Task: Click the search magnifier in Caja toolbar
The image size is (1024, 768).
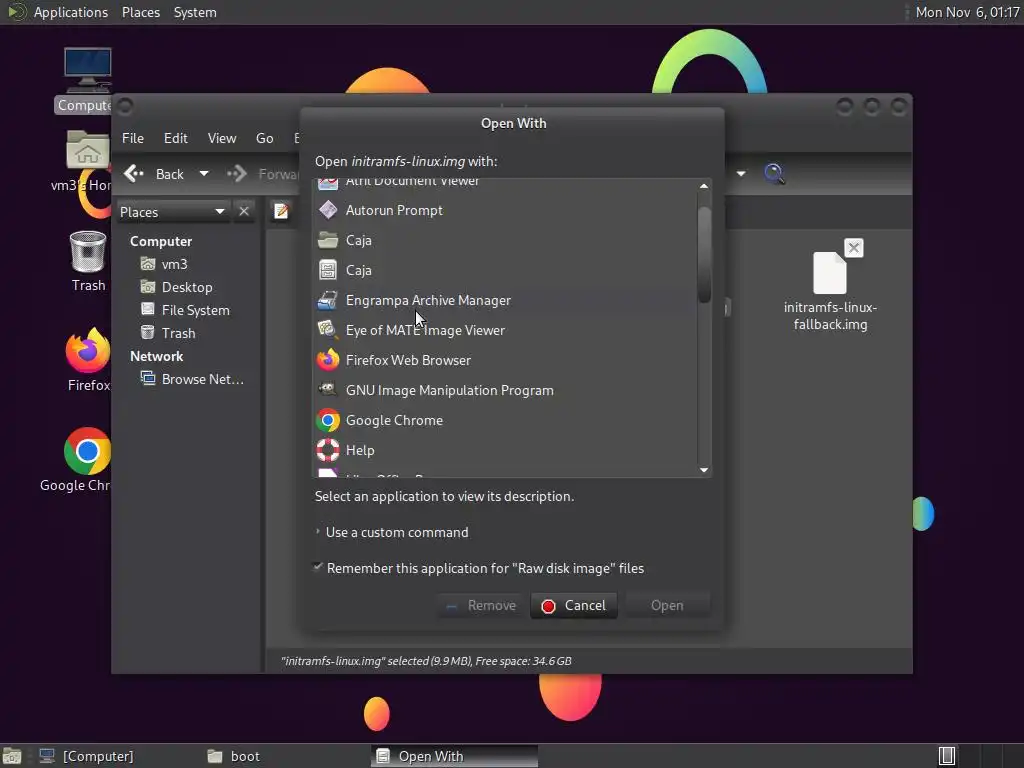Action: point(774,174)
